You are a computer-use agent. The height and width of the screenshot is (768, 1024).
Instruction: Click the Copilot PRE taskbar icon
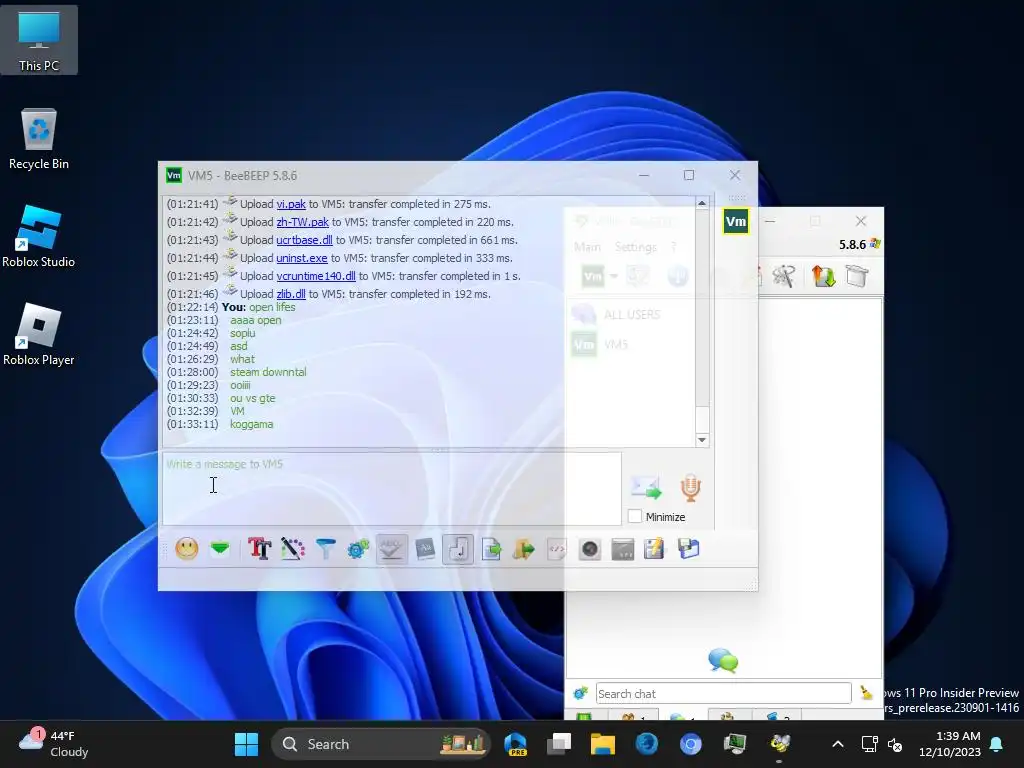(x=515, y=744)
